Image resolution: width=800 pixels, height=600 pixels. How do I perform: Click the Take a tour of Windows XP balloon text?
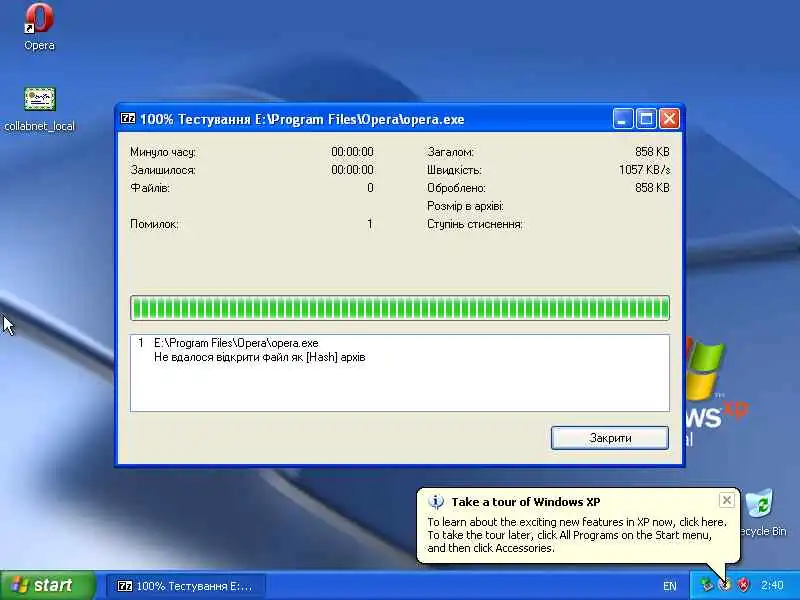(526, 502)
